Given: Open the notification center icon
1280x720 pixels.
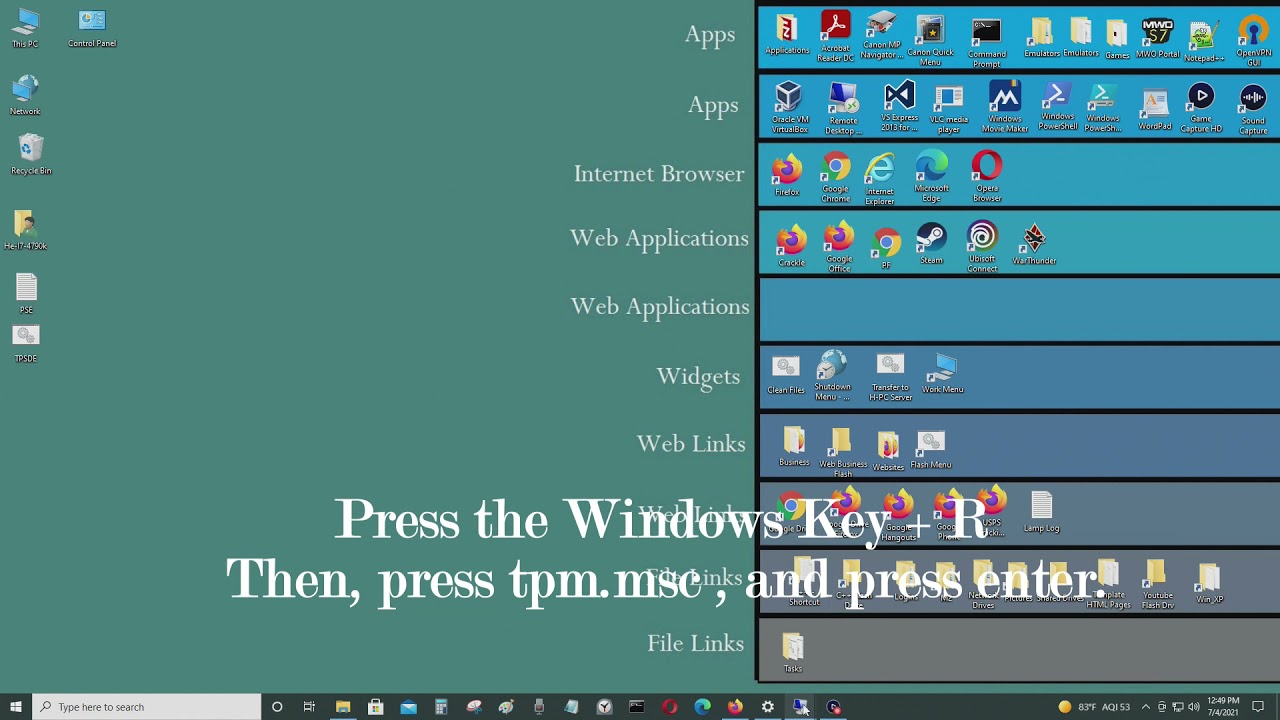Looking at the screenshot, I should click(x=1258, y=707).
